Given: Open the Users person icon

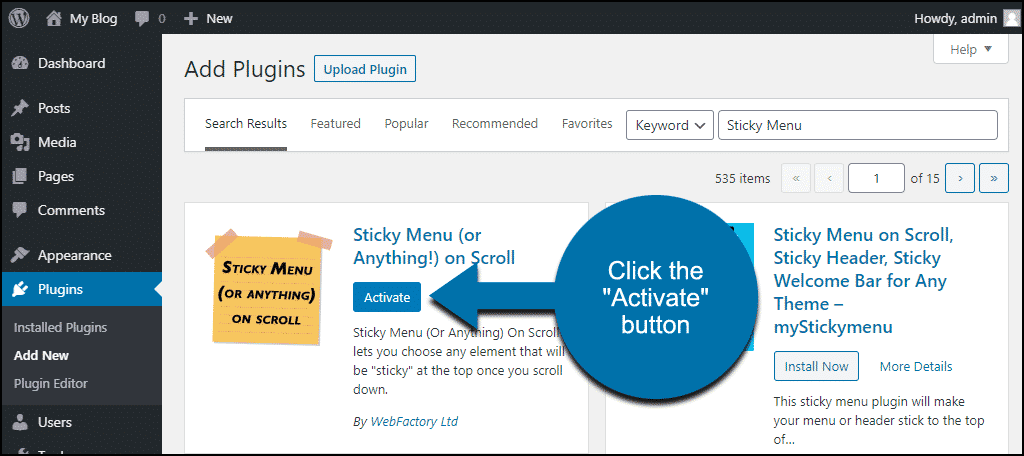Looking at the screenshot, I should click(20, 422).
